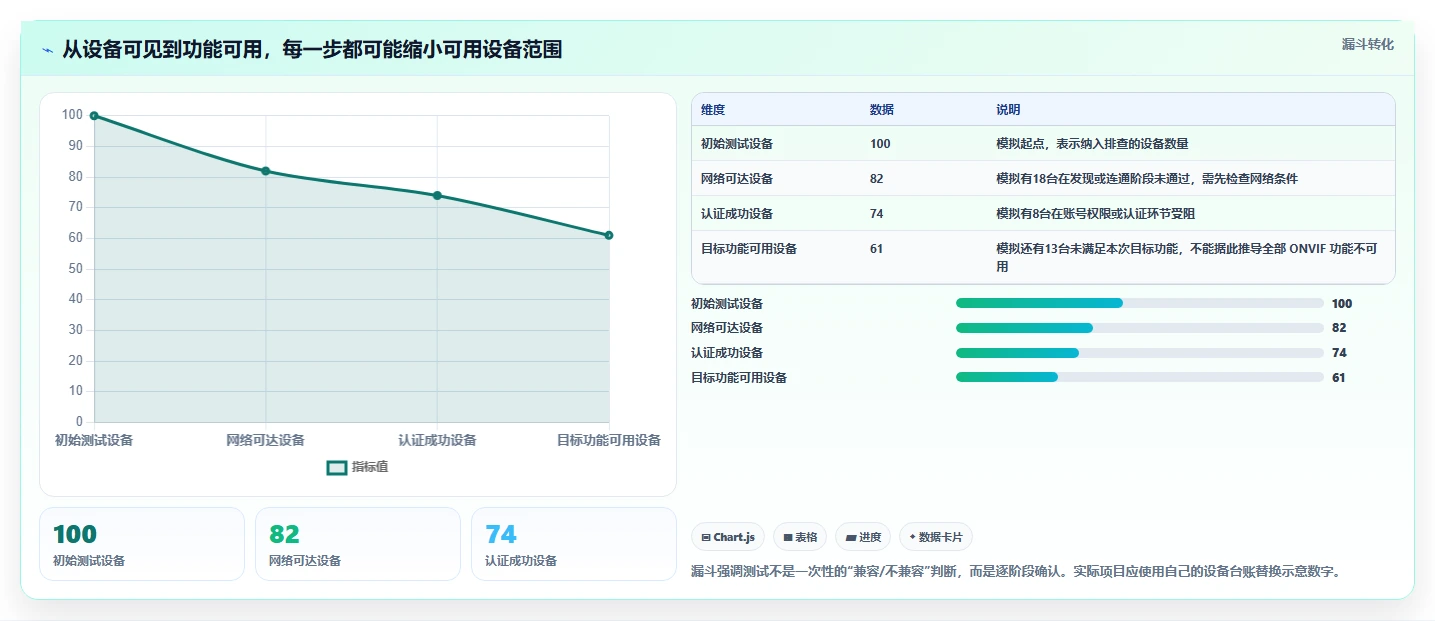Click the 漏斗转化 label in header
The width and height of the screenshot is (1435, 621).
click(1367, 44)
